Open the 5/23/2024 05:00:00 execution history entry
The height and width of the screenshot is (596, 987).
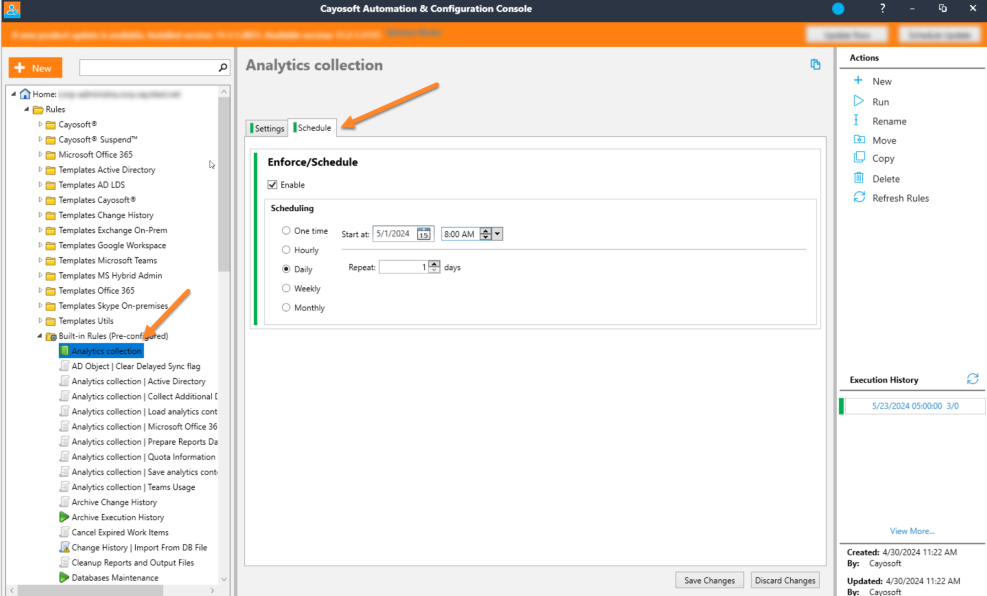tap(915, 406)
